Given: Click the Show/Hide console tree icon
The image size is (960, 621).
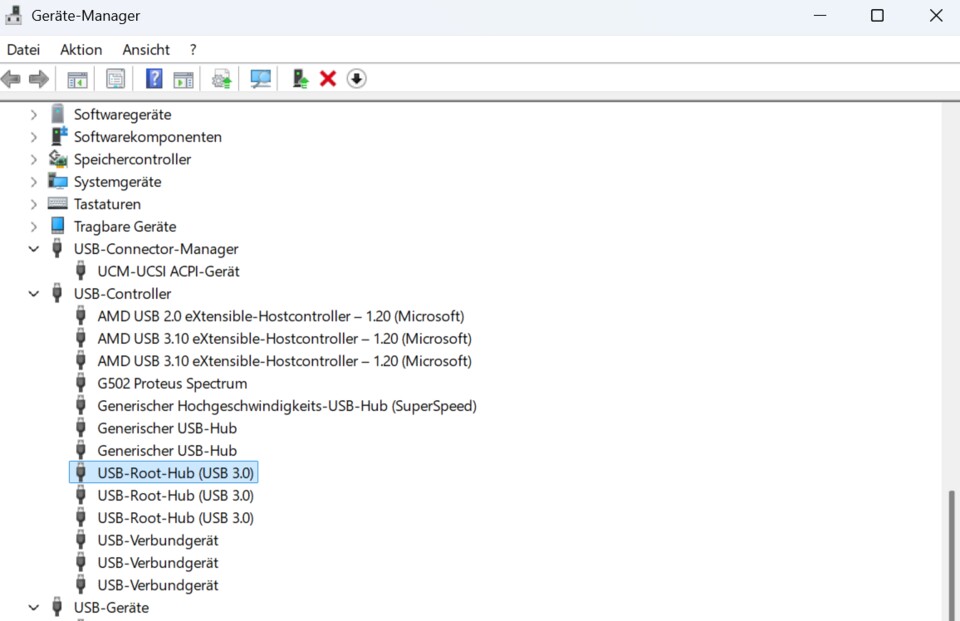Looking at the screenshot, I should pyautogui.click(x=77, y=79).
